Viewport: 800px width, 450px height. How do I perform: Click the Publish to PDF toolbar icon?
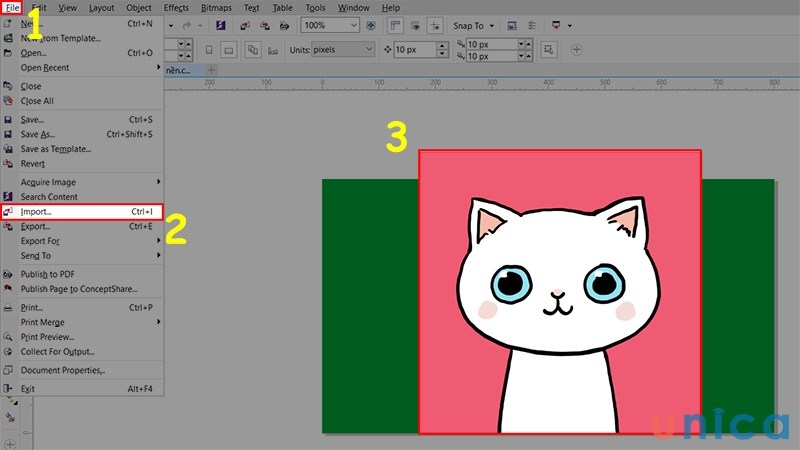[284, 25]
